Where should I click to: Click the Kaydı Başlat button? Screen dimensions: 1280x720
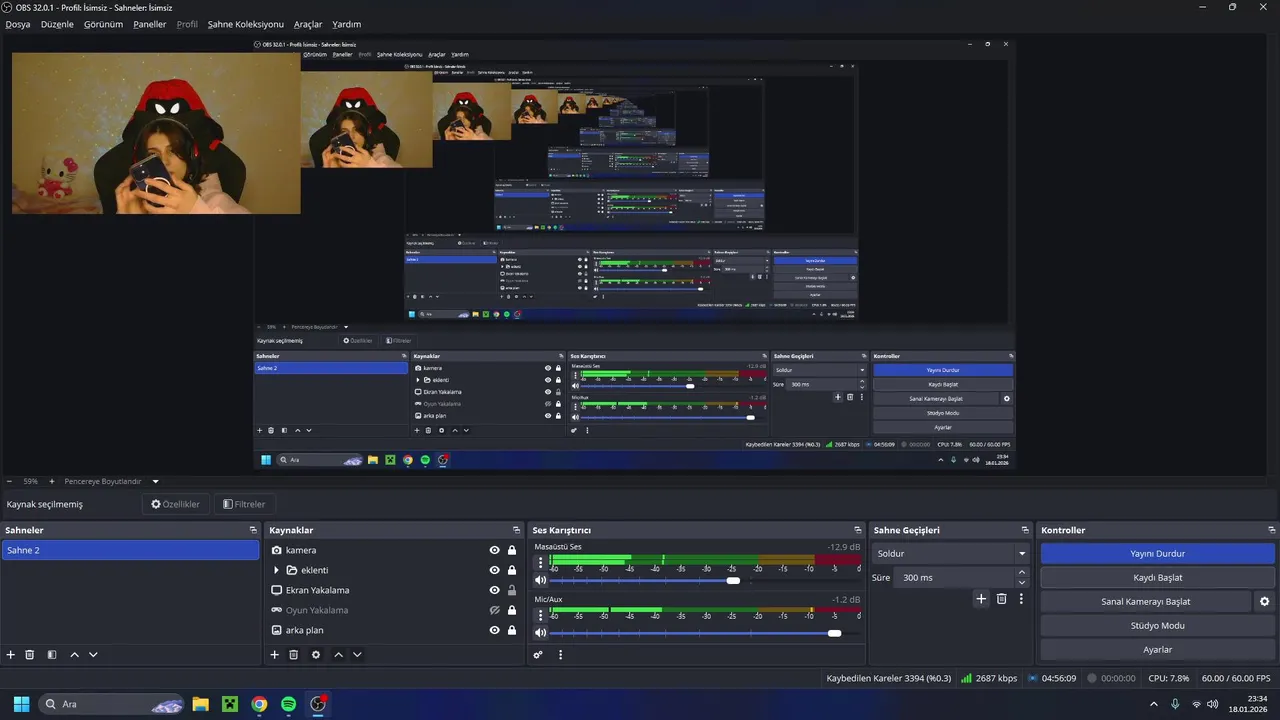click(1158, 577)
